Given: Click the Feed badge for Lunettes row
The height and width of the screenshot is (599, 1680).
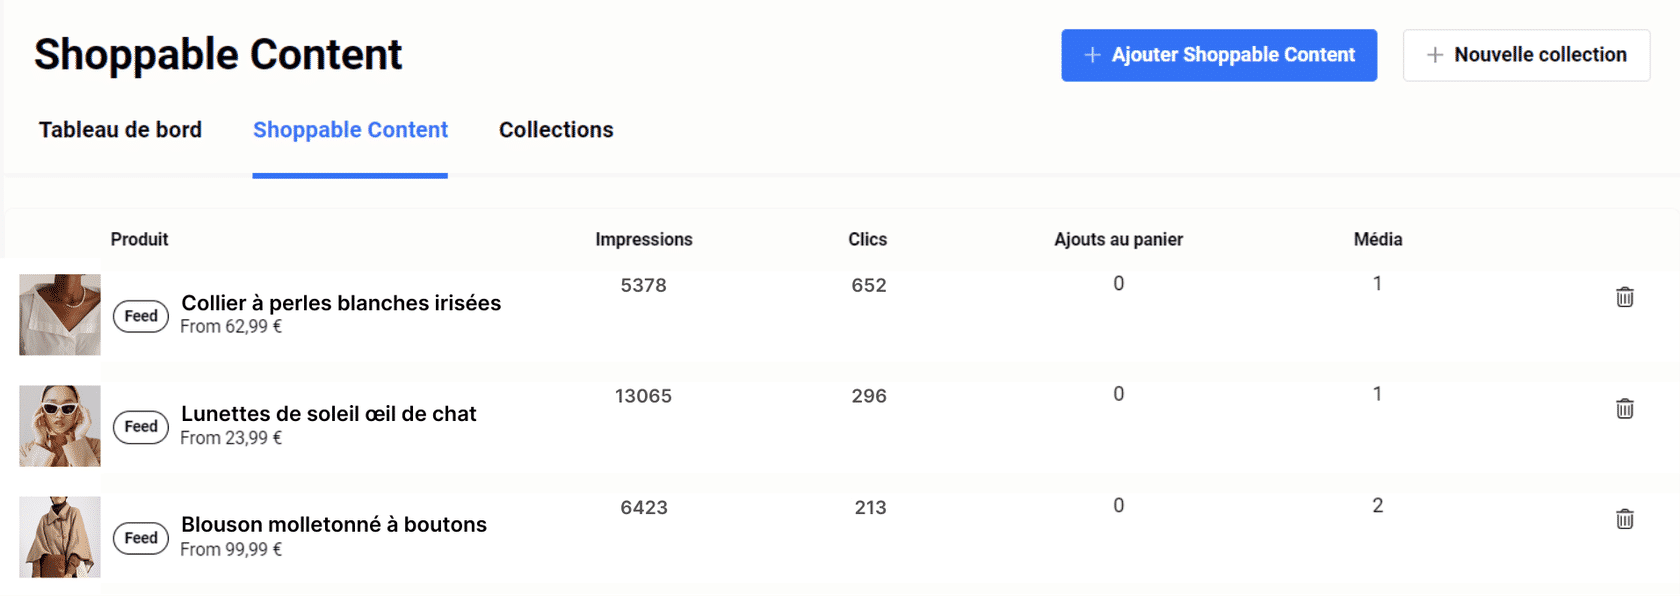Looking at the screenshot, I should tap(141, 427).
